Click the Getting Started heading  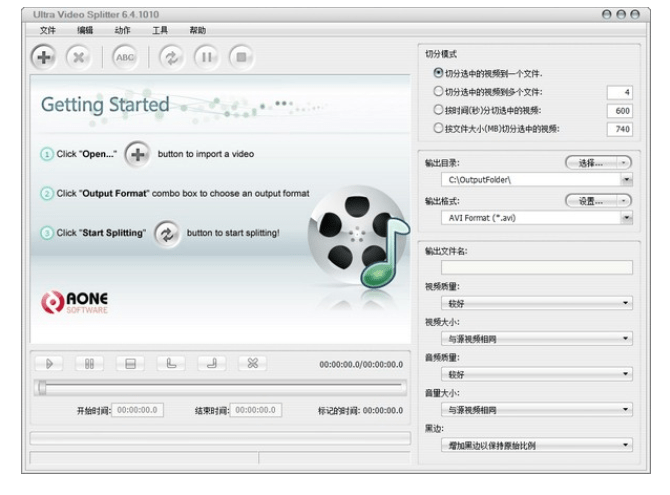tap(105, 105)
